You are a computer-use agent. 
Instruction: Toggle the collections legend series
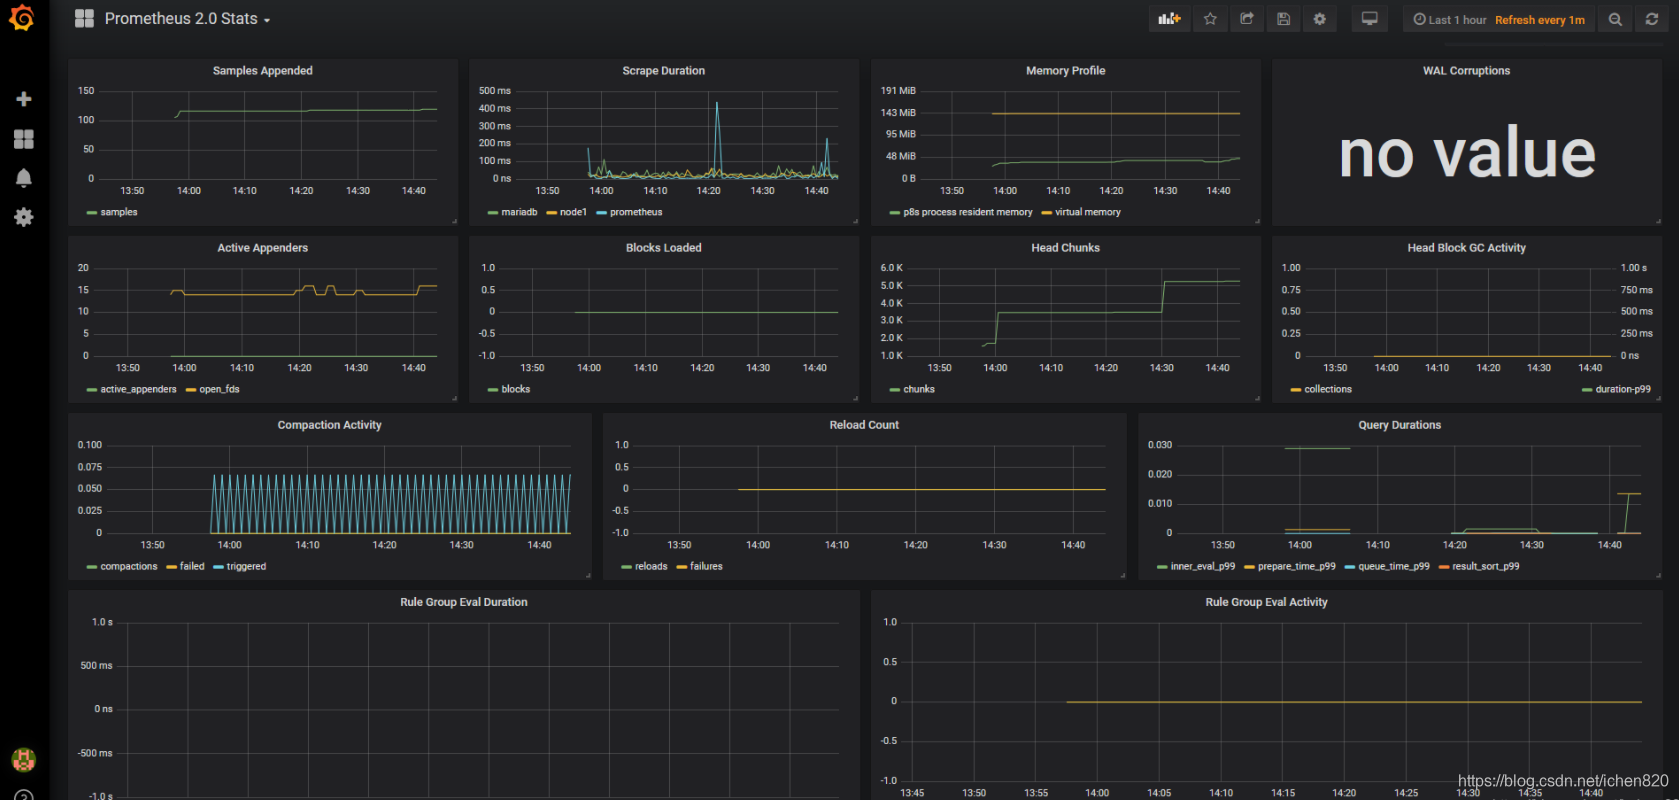pos(1328,389)
